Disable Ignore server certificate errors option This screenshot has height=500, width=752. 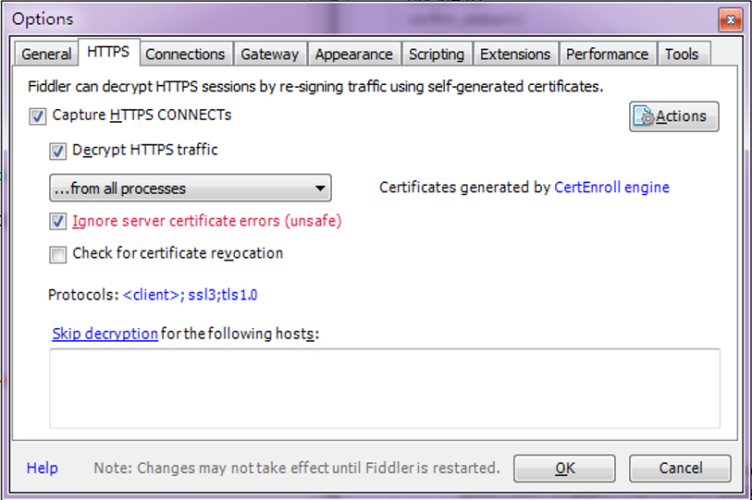(58, 221)
